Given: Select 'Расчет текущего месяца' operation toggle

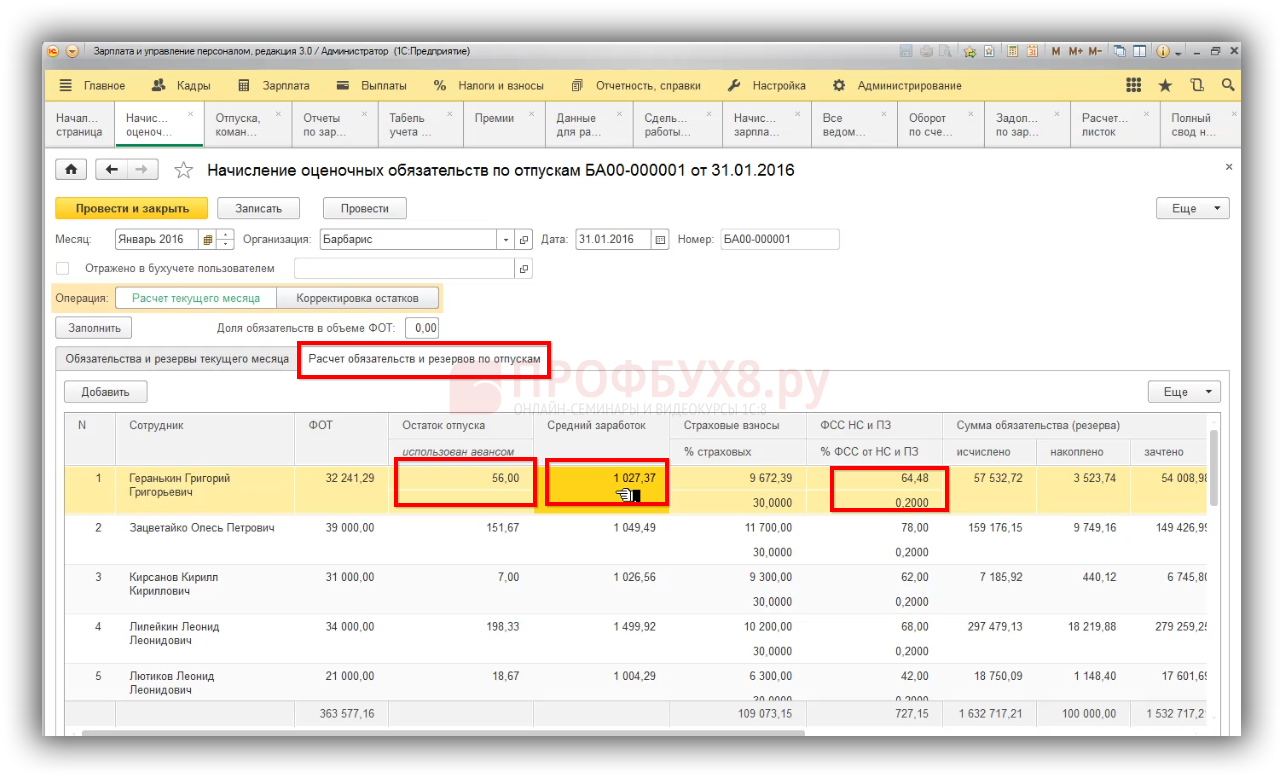Looking at the screenshot, I should click(196, 298).
